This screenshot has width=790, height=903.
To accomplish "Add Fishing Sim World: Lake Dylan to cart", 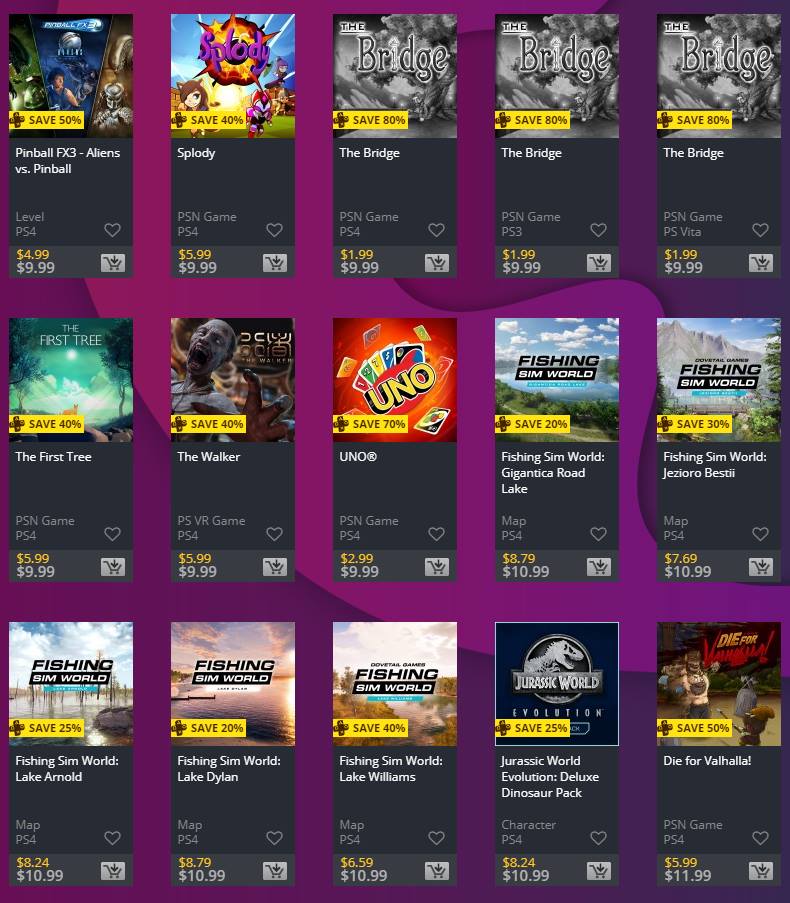I will [275, 871].
